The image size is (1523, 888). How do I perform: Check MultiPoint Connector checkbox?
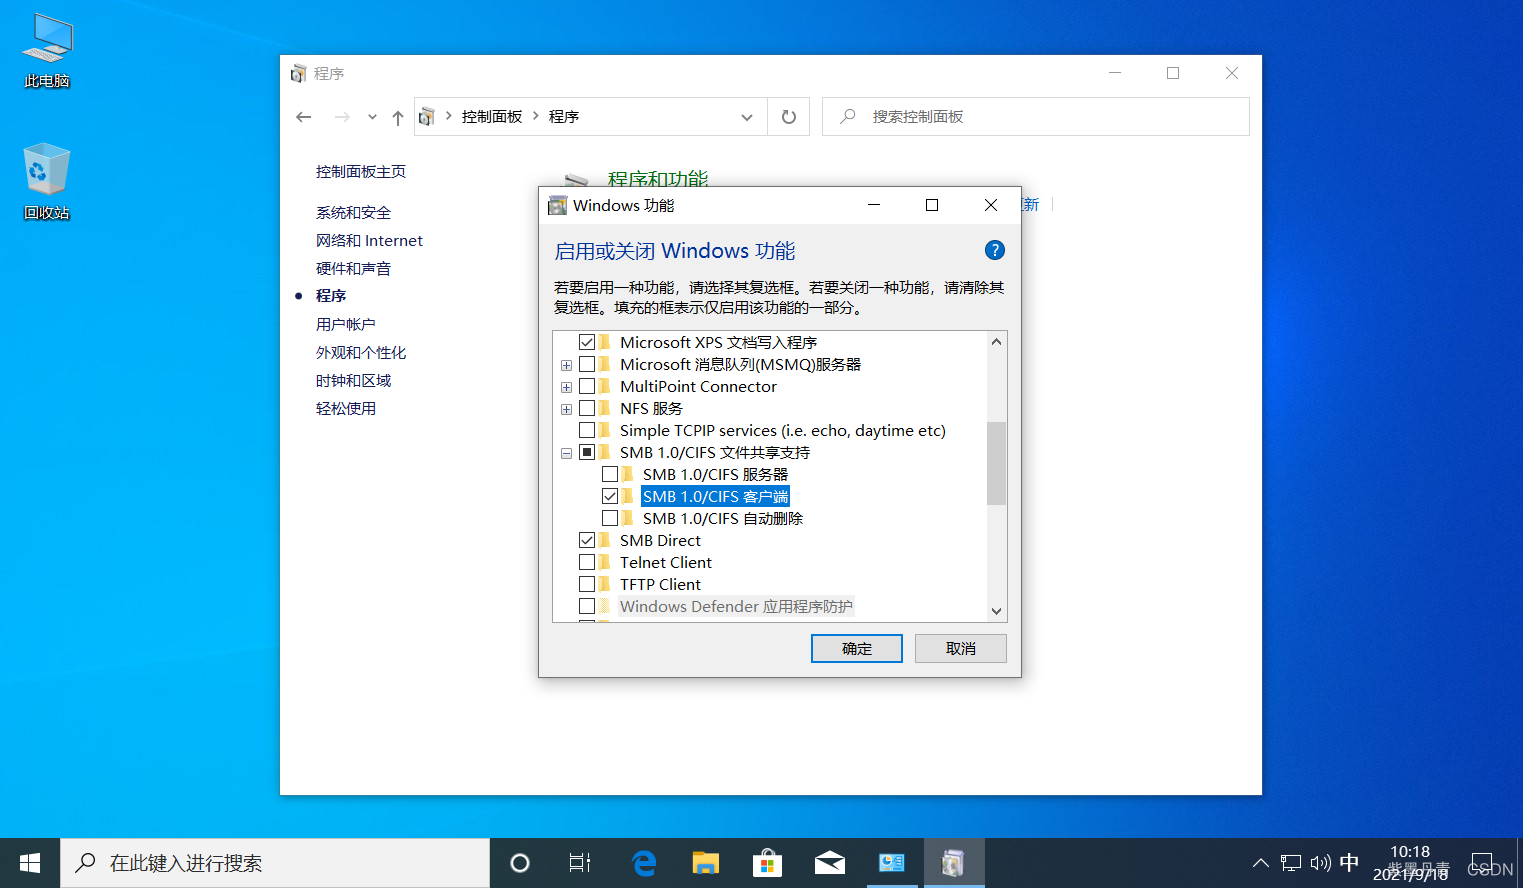coord(587,386)
